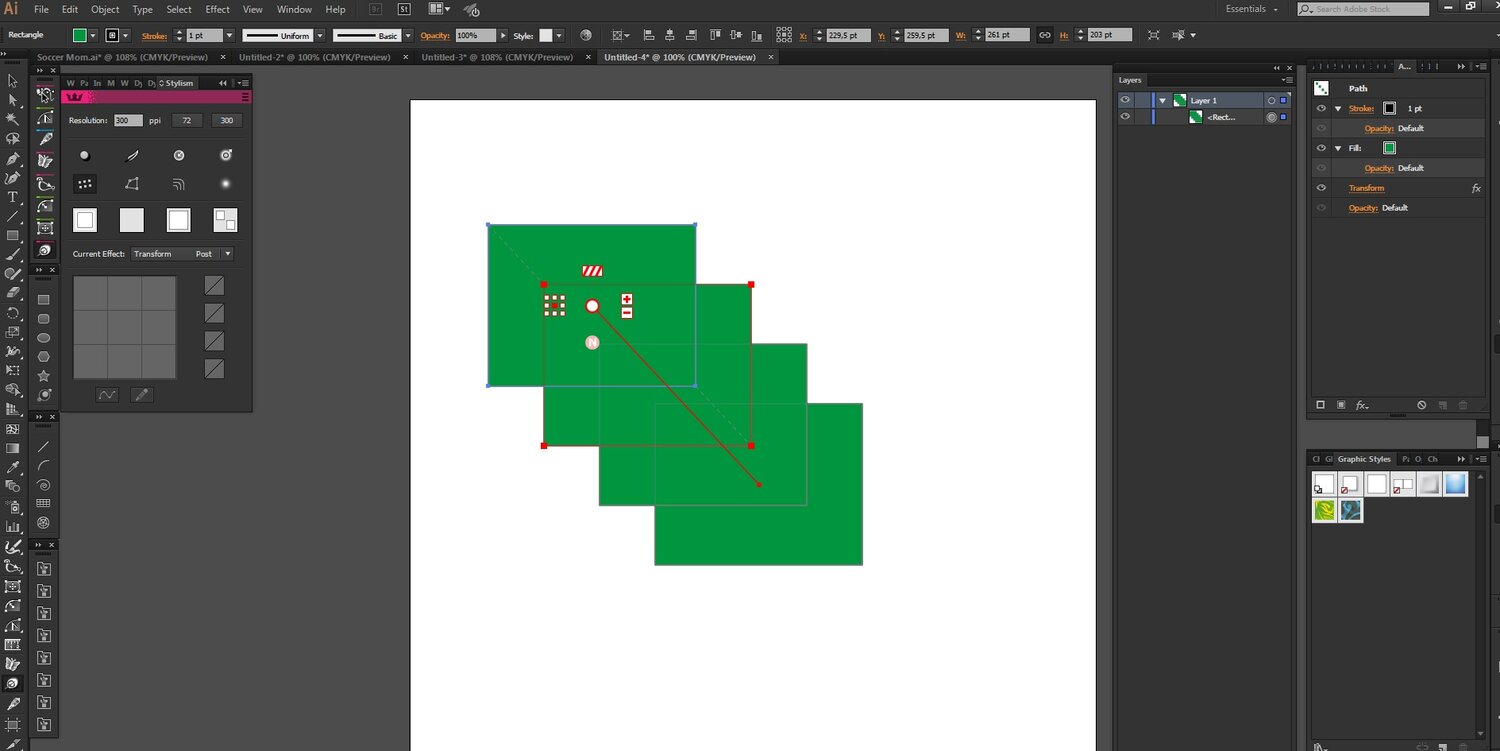1500x751 pixels.
Task: Click the Search Adobe Stock field
Action: point(1363,9)
